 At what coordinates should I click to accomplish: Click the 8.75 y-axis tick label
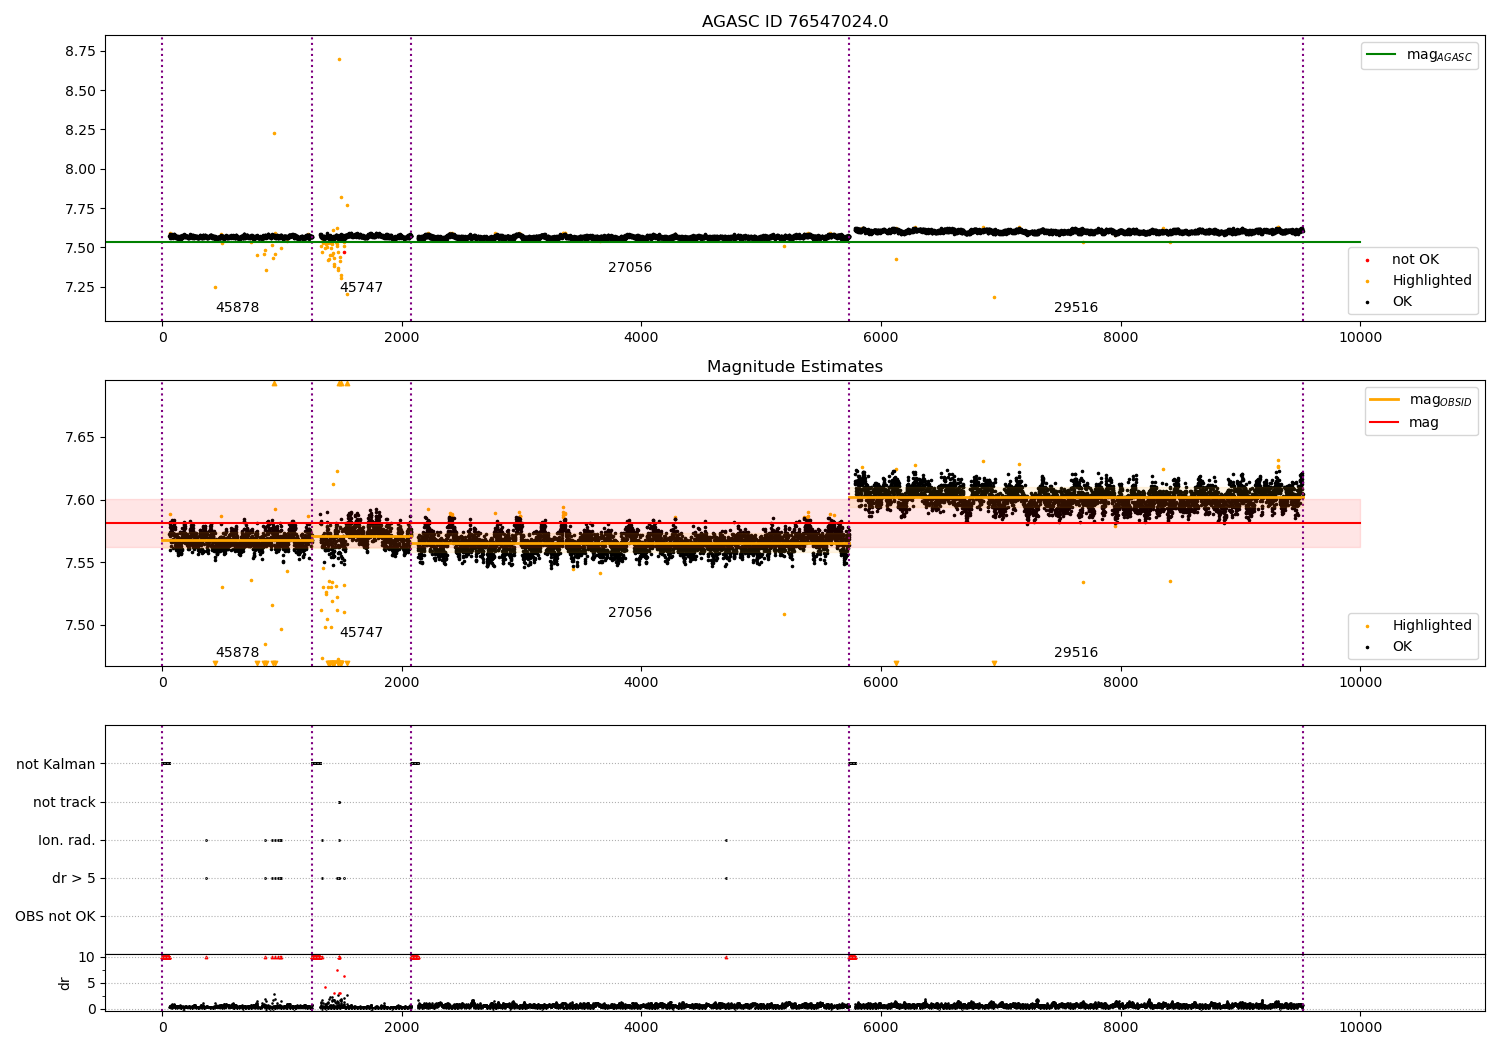[x=80, y=51]
